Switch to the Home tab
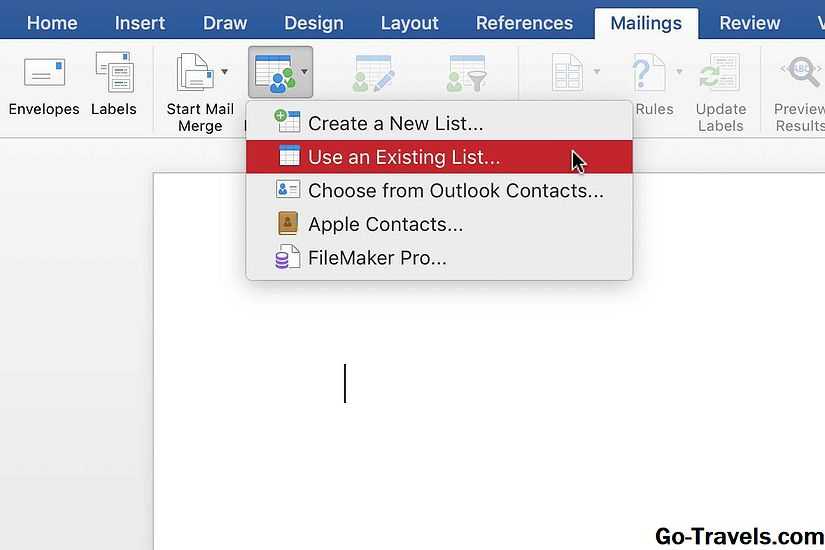The image size is (825, 550). [x=54, y=23]
